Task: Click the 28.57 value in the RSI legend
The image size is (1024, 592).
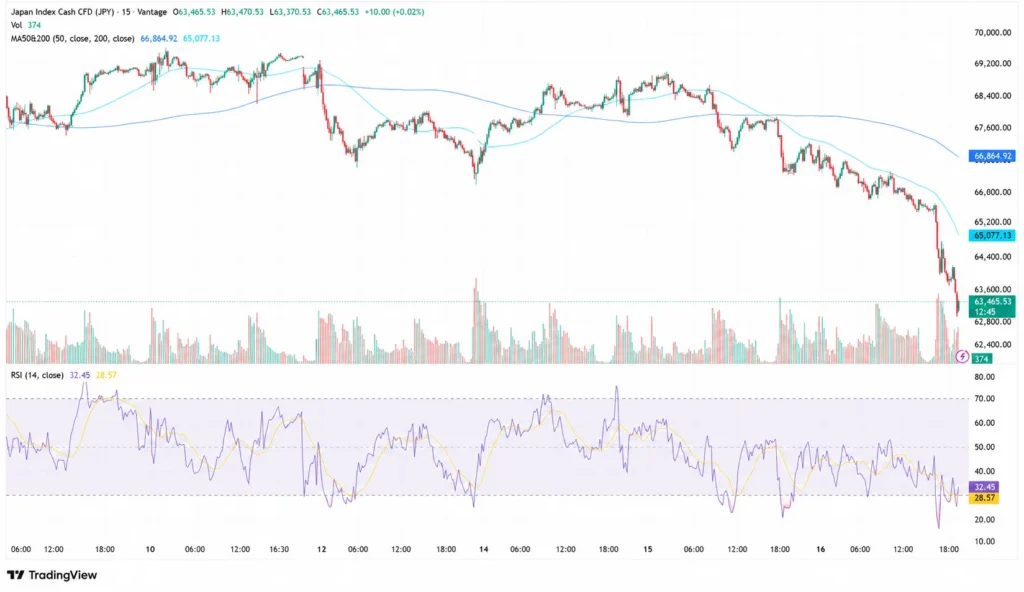Action: click(x=106, y=375)
